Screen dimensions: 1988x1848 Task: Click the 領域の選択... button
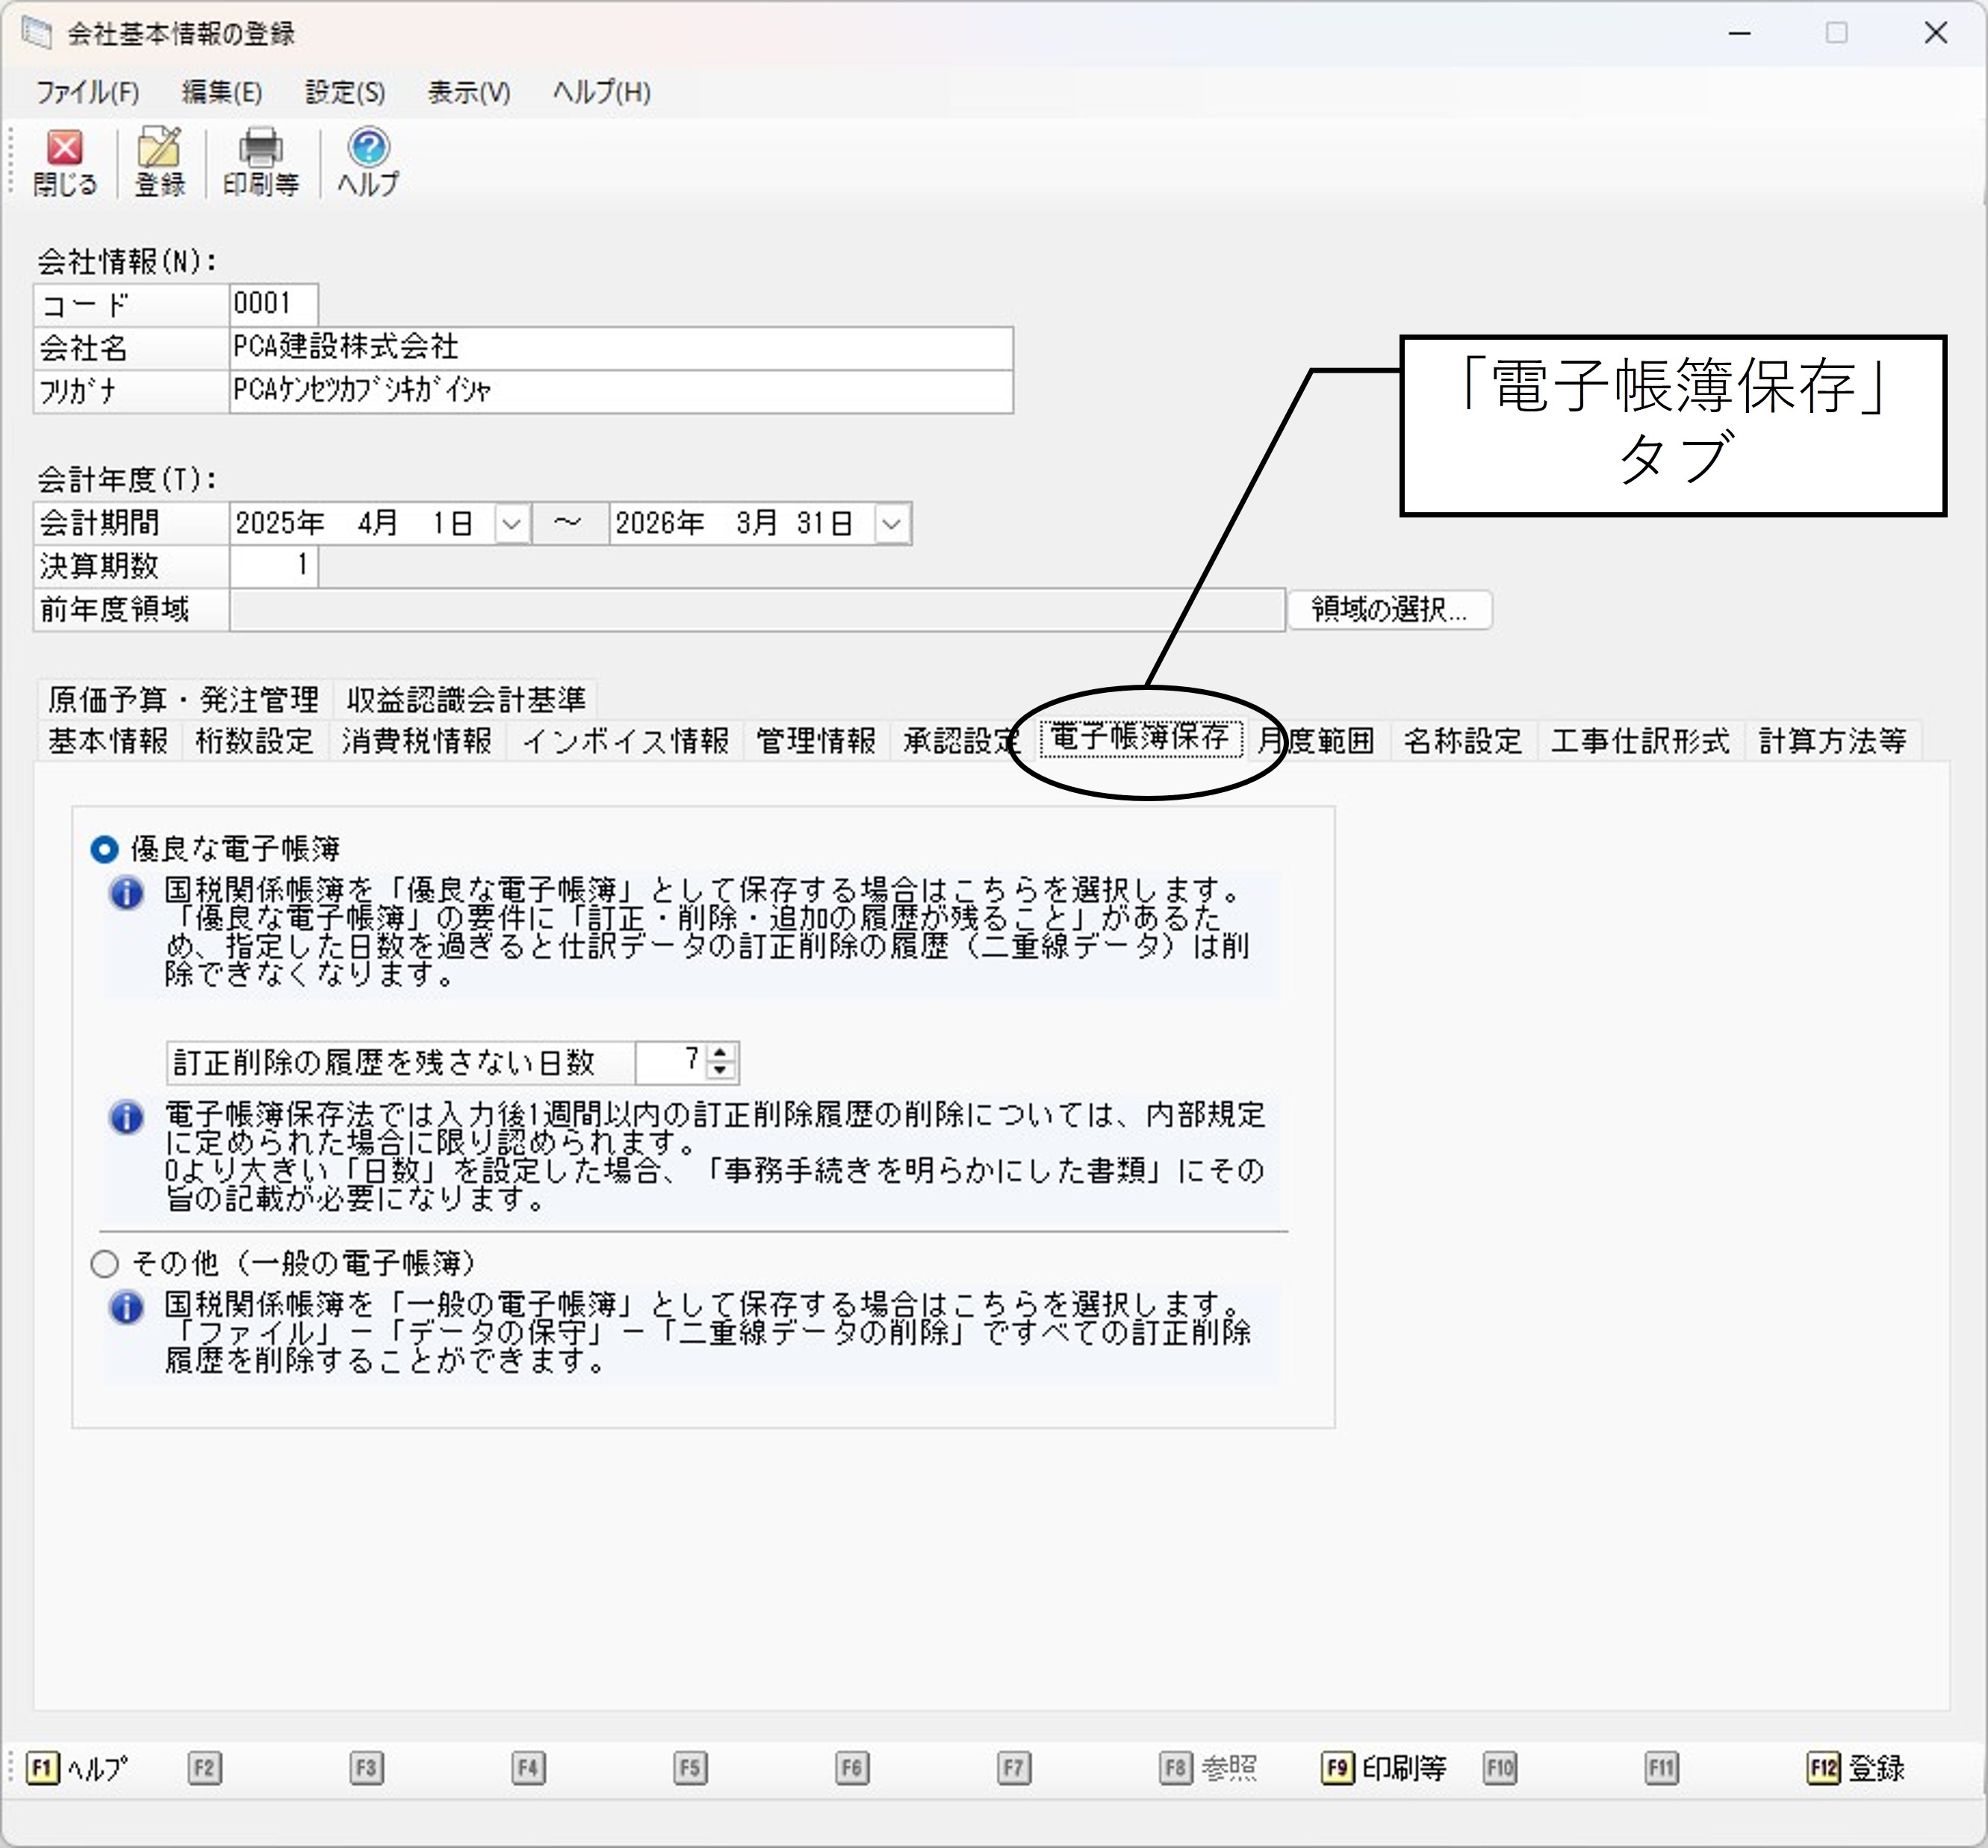(x=1390, y=609)
